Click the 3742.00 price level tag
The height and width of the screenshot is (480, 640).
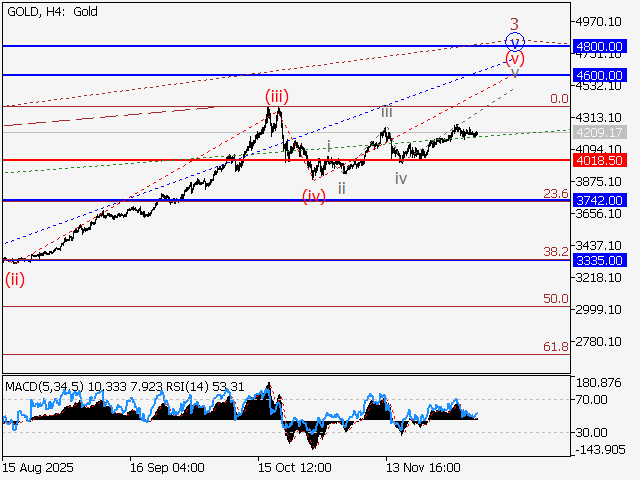(599, 200)
